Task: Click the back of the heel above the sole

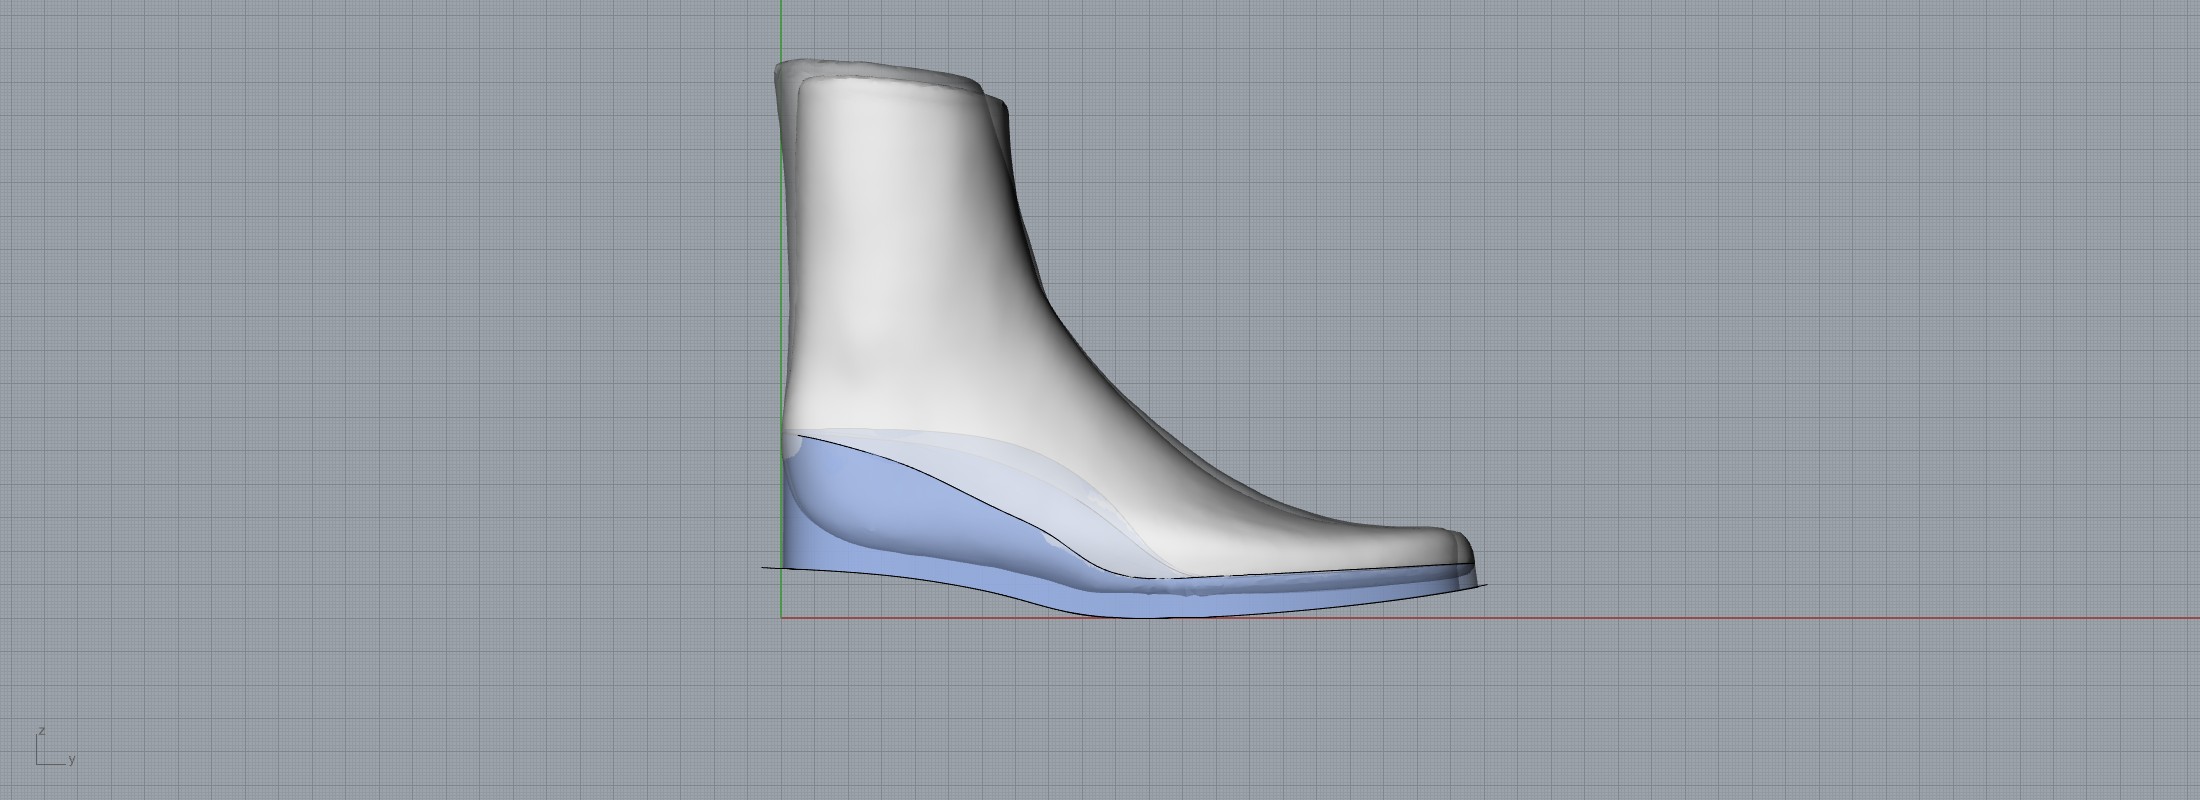Action: [x=792, y=400]
